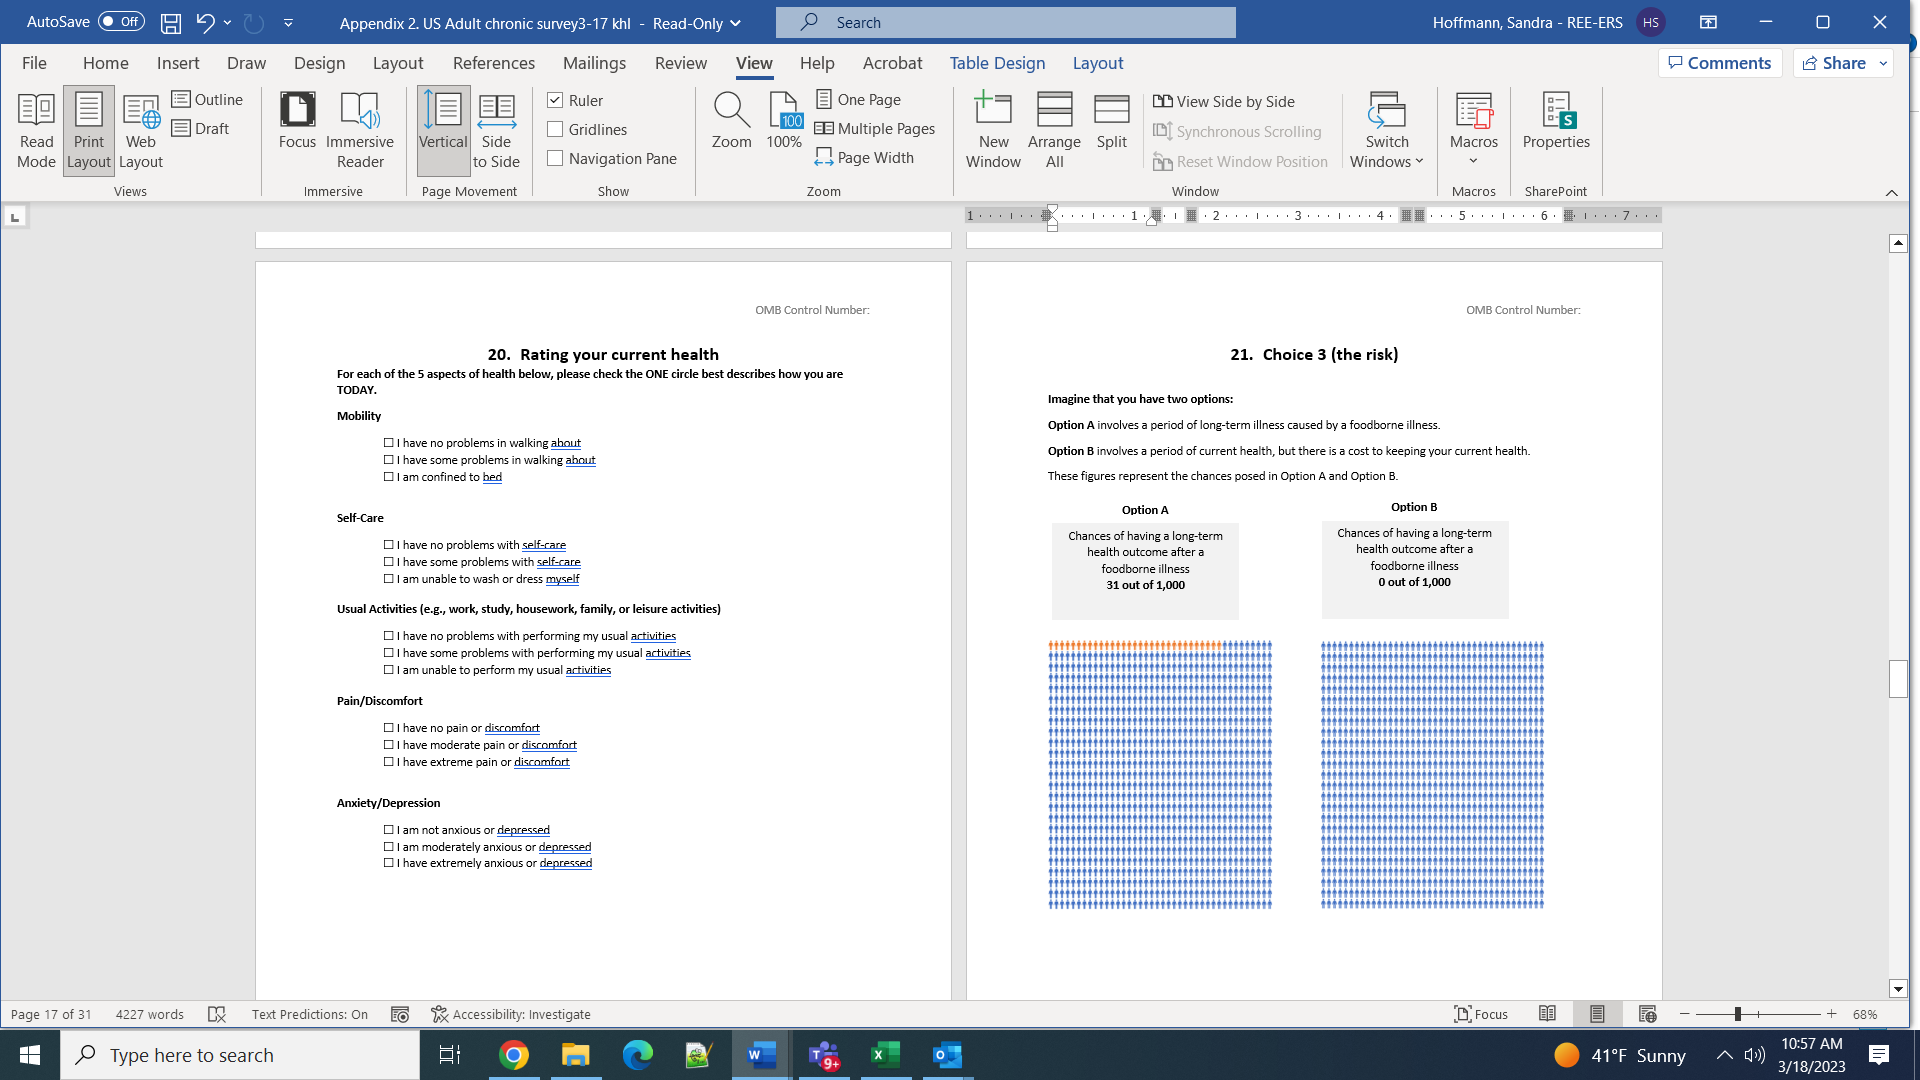Click the Comments button
This screenshot has width=1920, height=1080.
pos(1720,63)
